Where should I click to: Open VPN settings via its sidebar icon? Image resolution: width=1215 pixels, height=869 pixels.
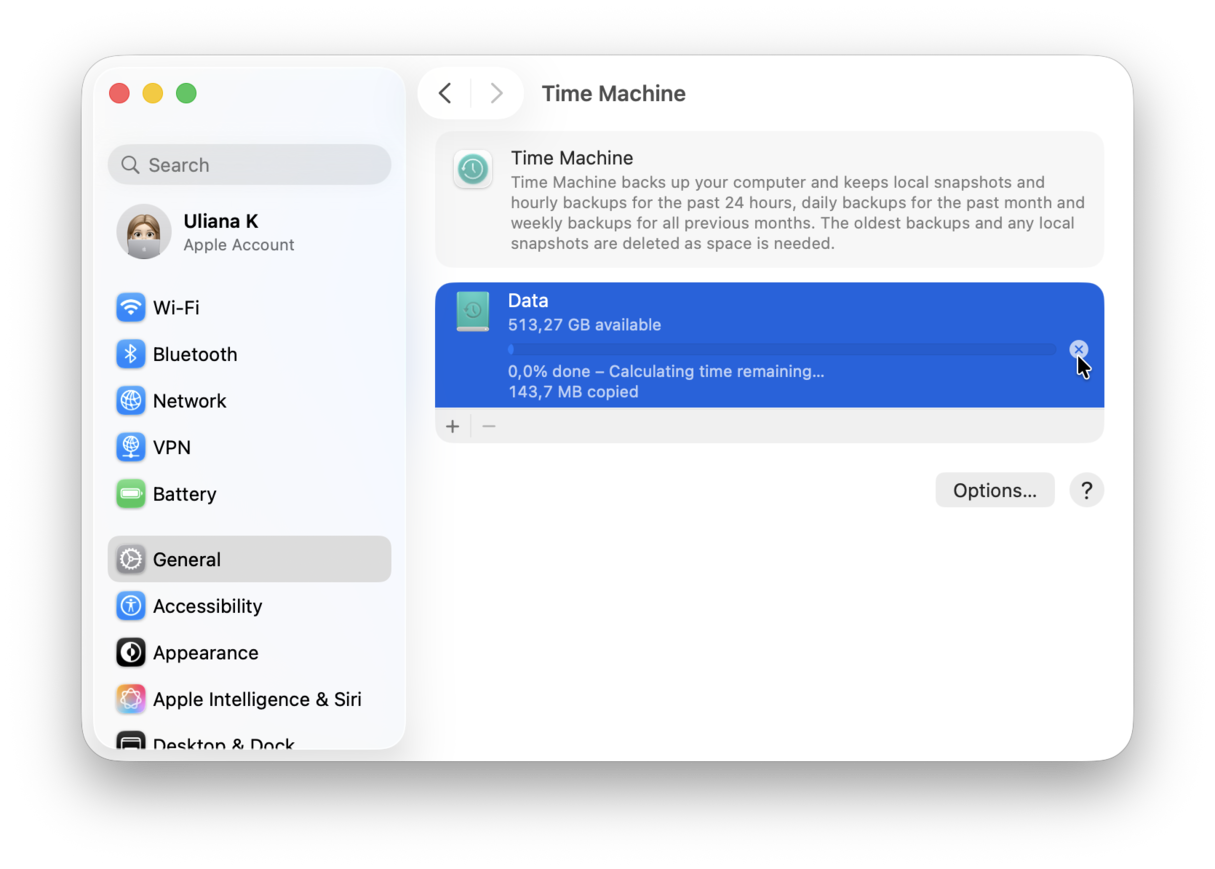pyautogui.click(x=131, y=447)
